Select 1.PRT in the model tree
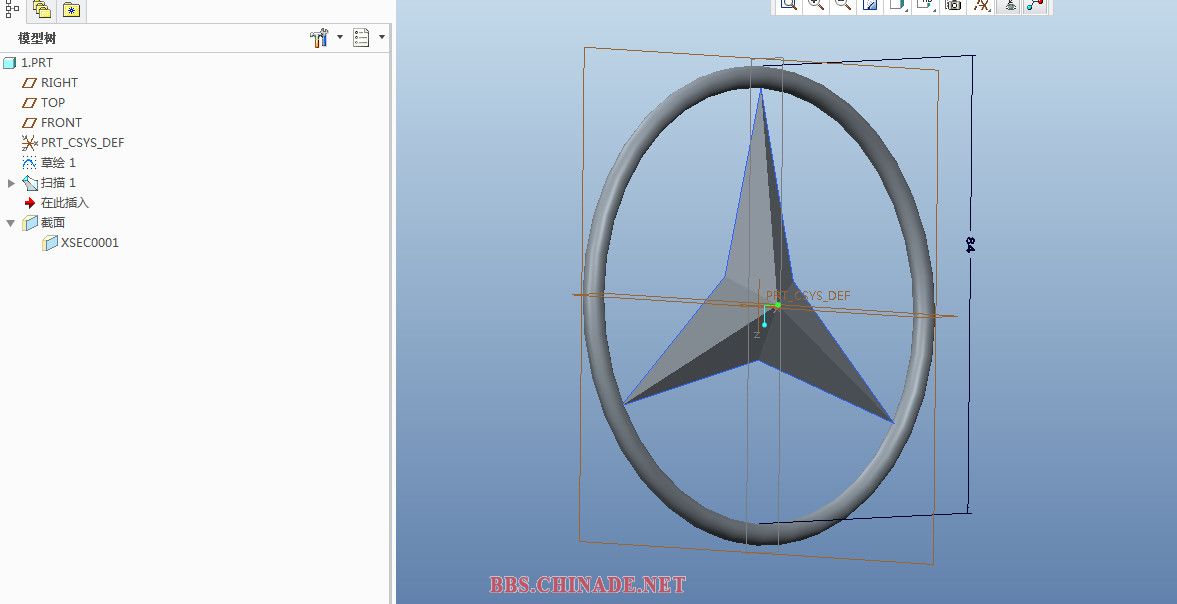1177x604 pixels. point(28,63)
